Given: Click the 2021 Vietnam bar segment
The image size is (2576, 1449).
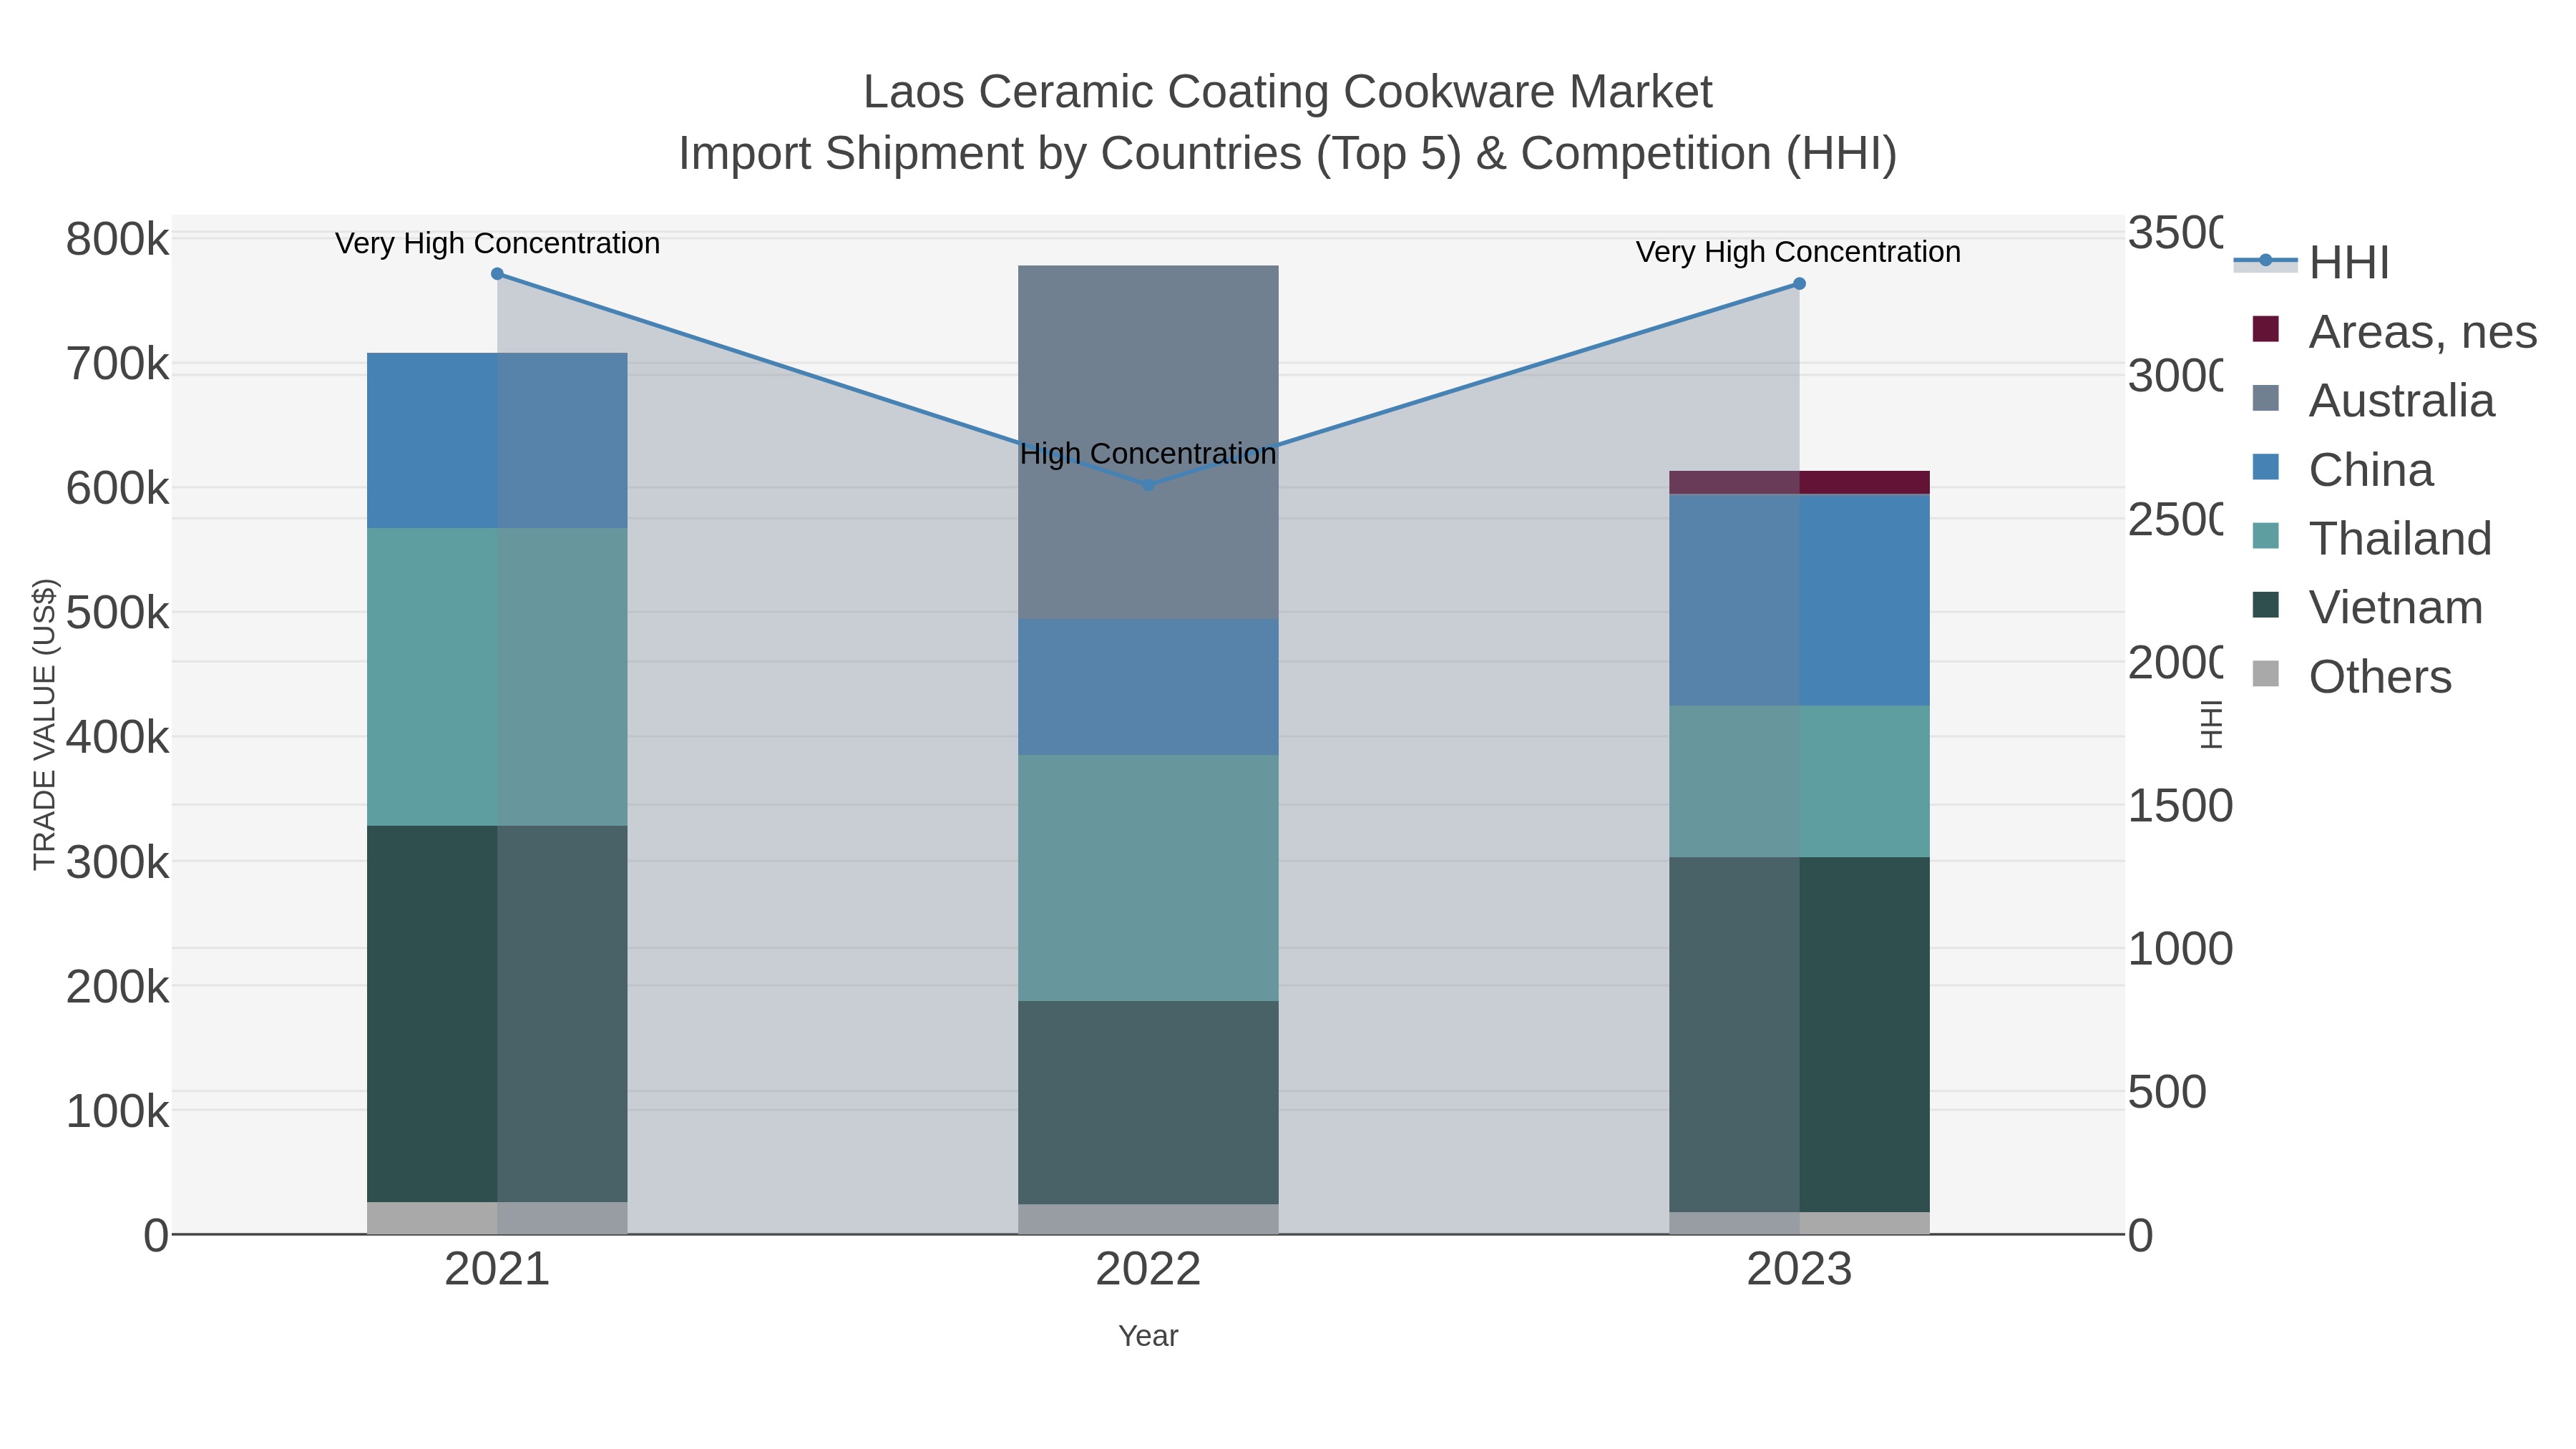Looking at the screenshot, I should pyautogui.click(x=497, y=1014).
